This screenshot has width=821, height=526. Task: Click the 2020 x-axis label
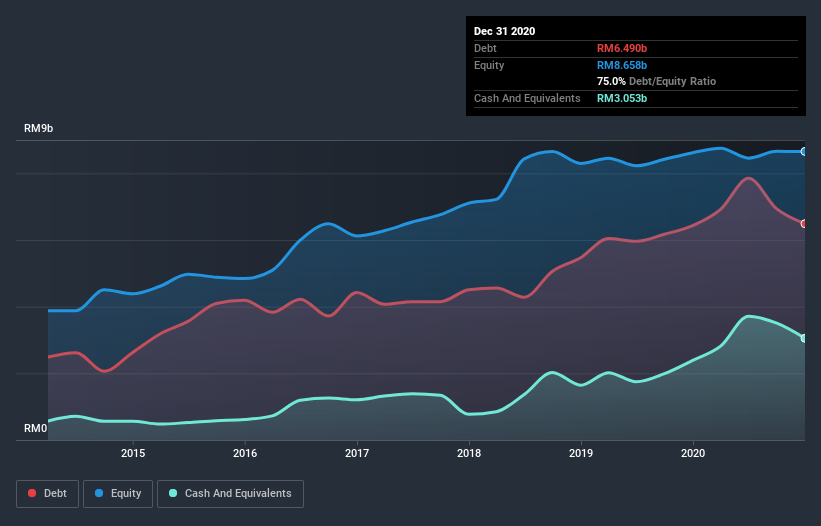(693, 453)
